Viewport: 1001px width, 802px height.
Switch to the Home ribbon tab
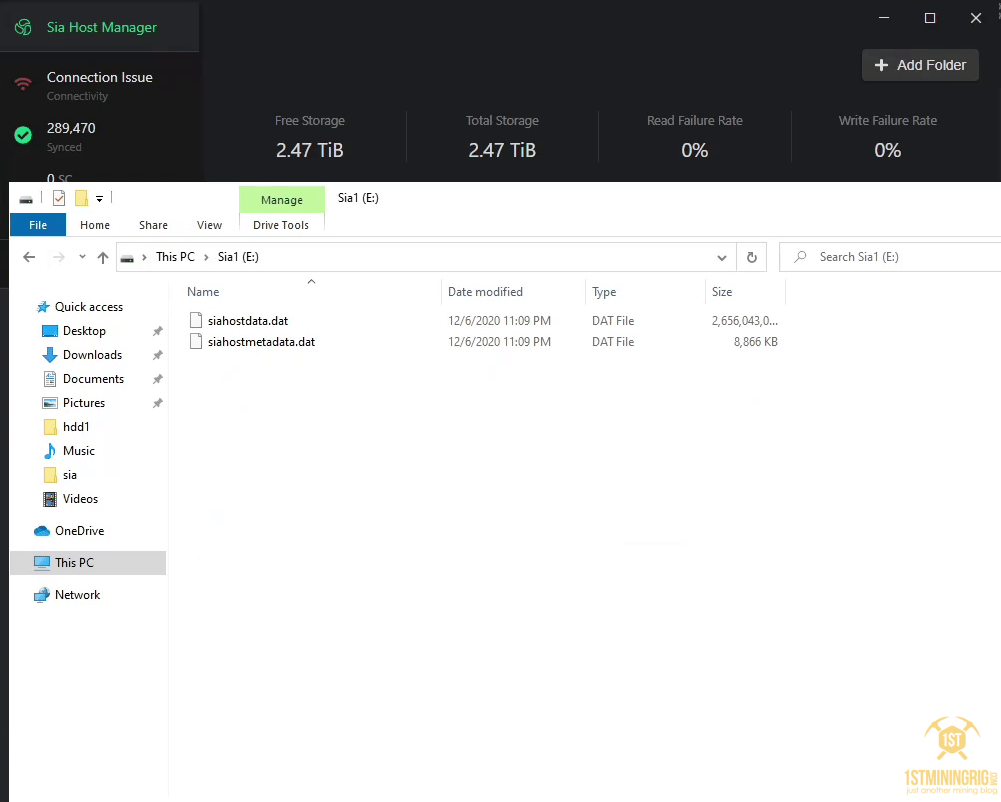point(94,225)
